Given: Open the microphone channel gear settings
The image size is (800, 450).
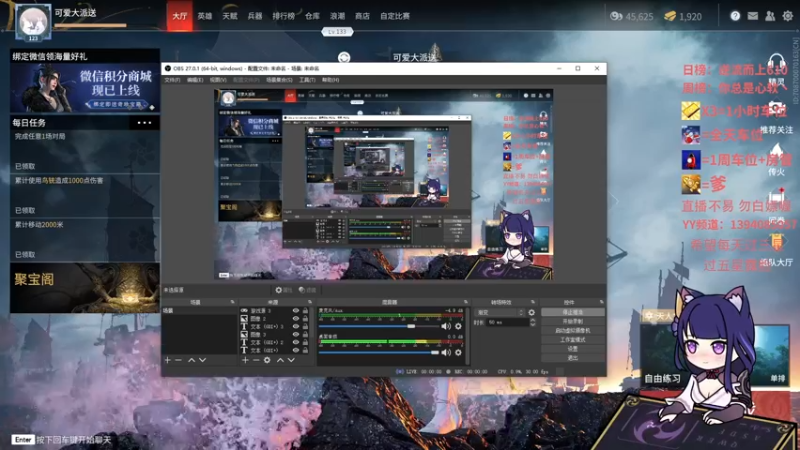Looking at the screenshot, I should tap(458, 326).
